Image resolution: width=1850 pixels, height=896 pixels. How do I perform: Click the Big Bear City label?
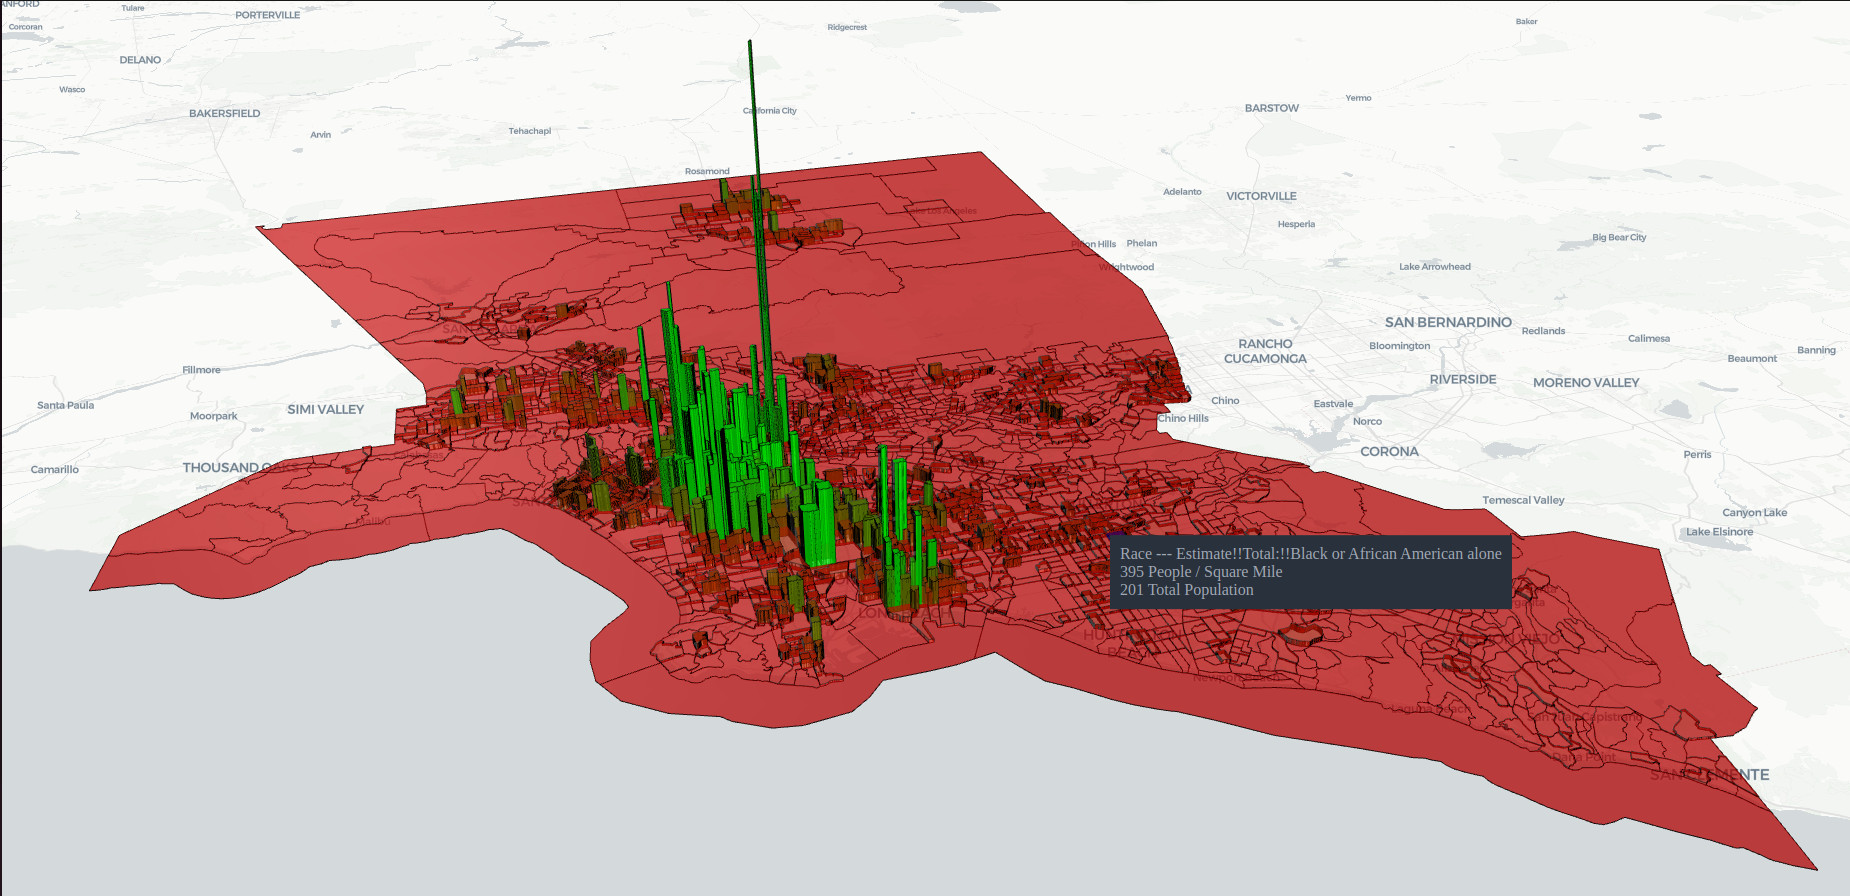(1618, 238)
